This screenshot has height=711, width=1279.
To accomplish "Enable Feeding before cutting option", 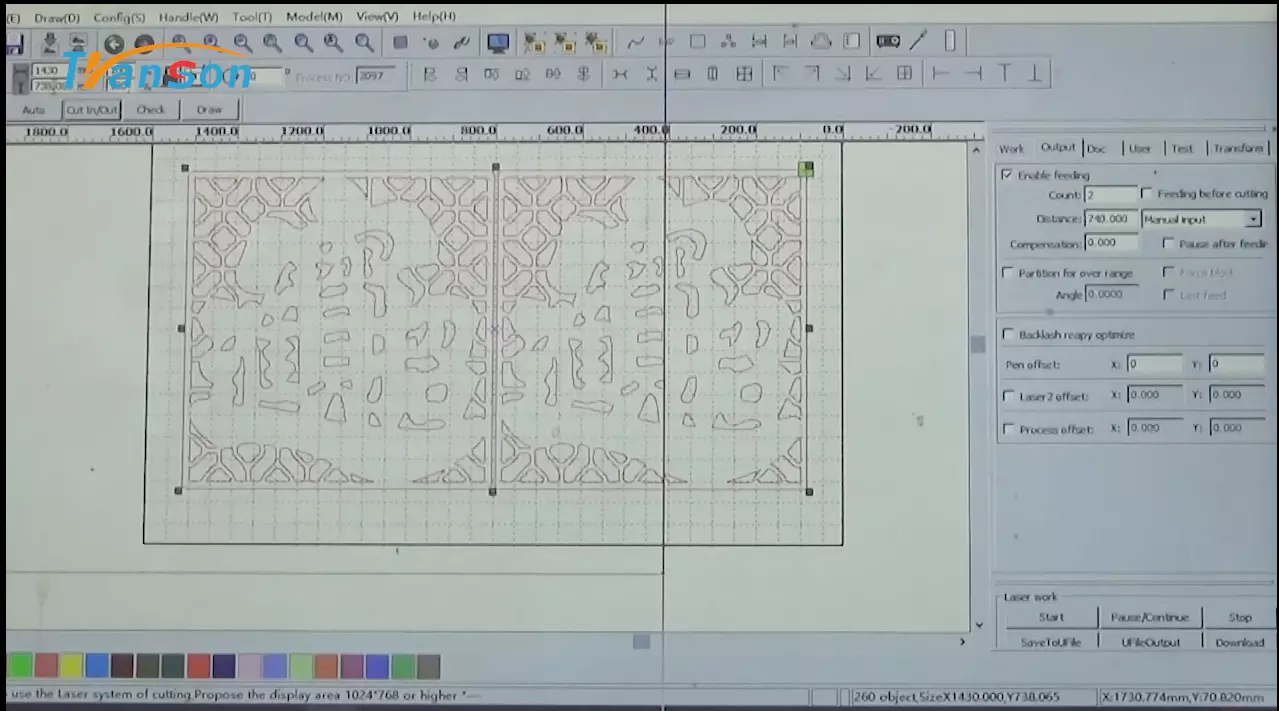I will click(x=1148, y=194).
